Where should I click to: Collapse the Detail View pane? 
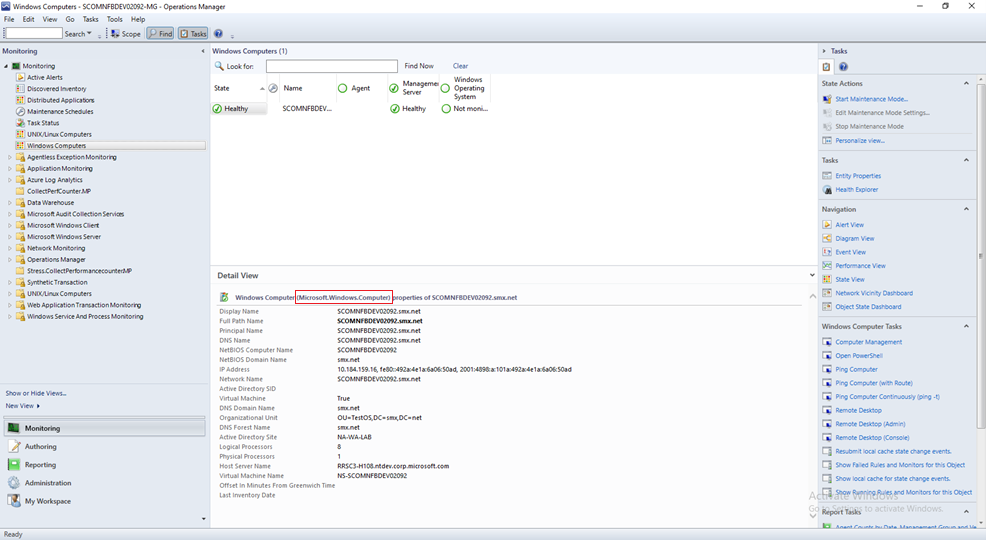click(812, 275)
